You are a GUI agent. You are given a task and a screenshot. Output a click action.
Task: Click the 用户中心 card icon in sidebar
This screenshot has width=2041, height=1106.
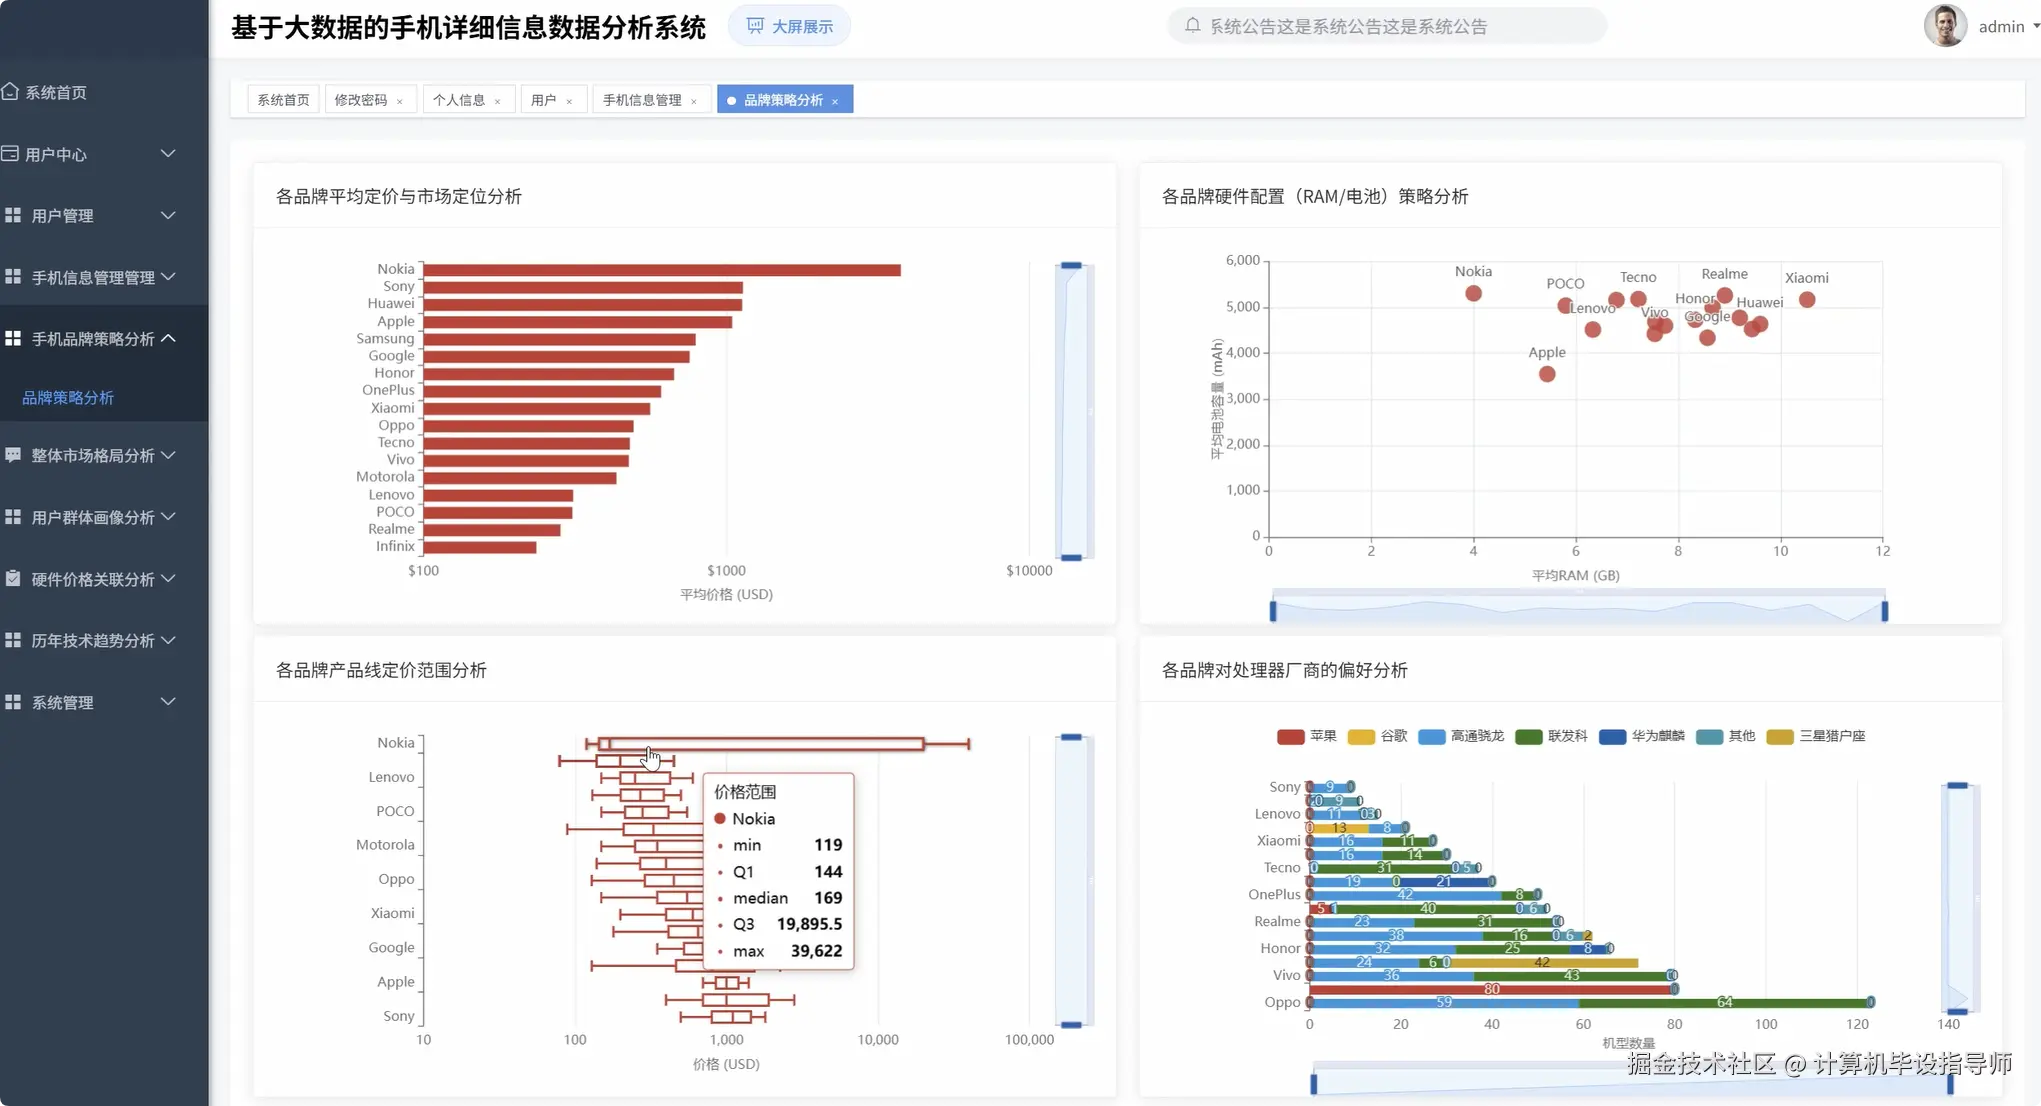click(10, 154)
